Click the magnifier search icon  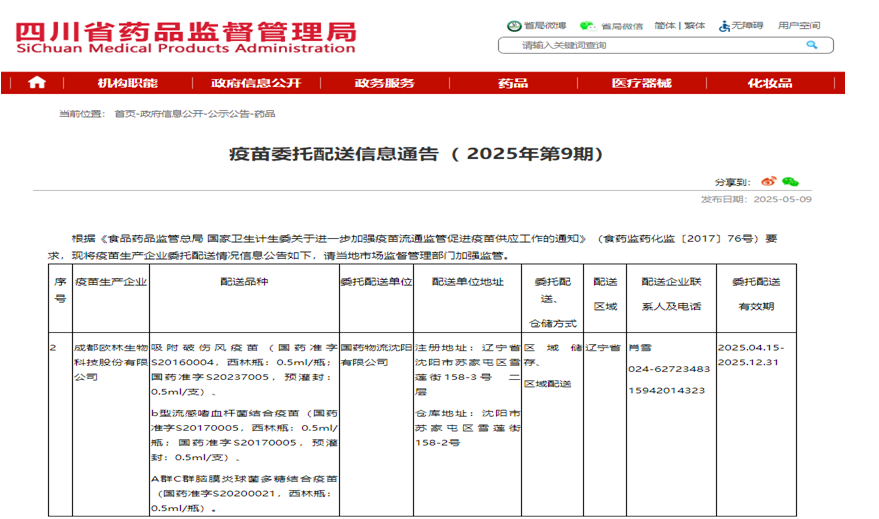pos(813,45)
